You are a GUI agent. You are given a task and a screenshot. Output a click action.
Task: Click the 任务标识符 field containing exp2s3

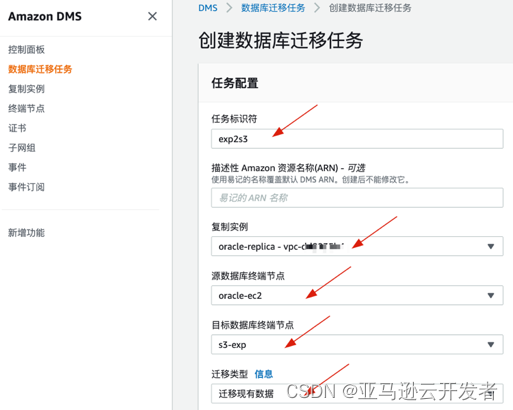tap(357, 139)
